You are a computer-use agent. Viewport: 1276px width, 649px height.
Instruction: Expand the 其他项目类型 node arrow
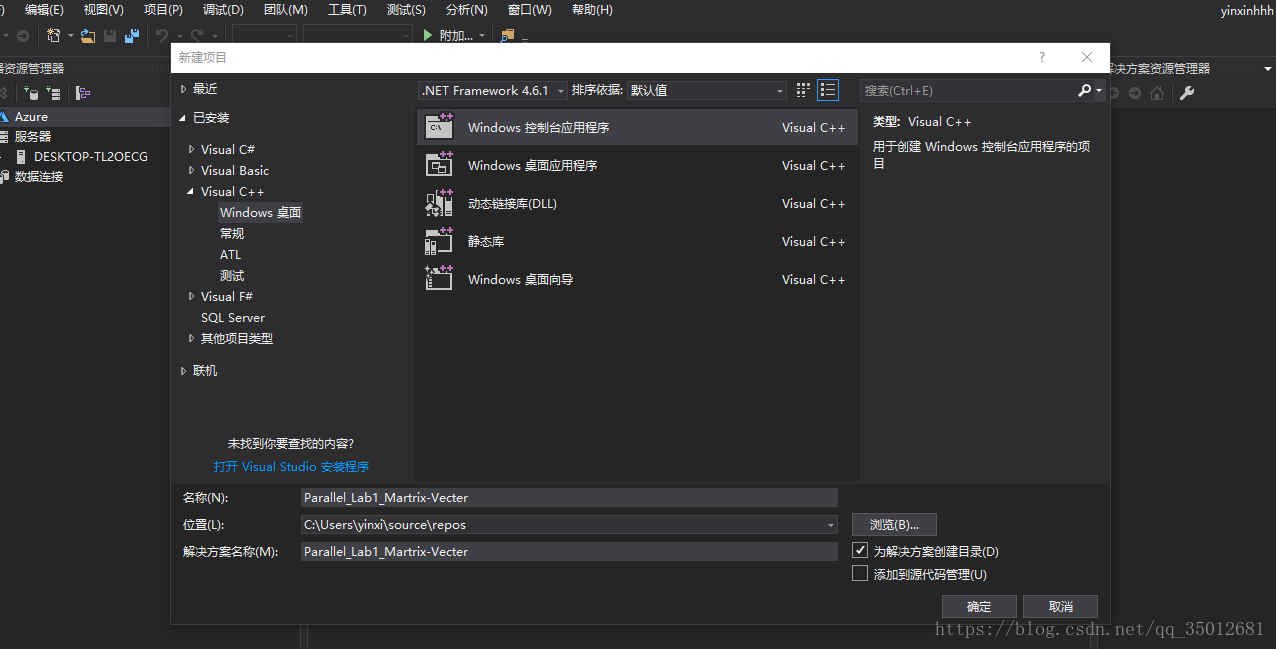(192, 338)
